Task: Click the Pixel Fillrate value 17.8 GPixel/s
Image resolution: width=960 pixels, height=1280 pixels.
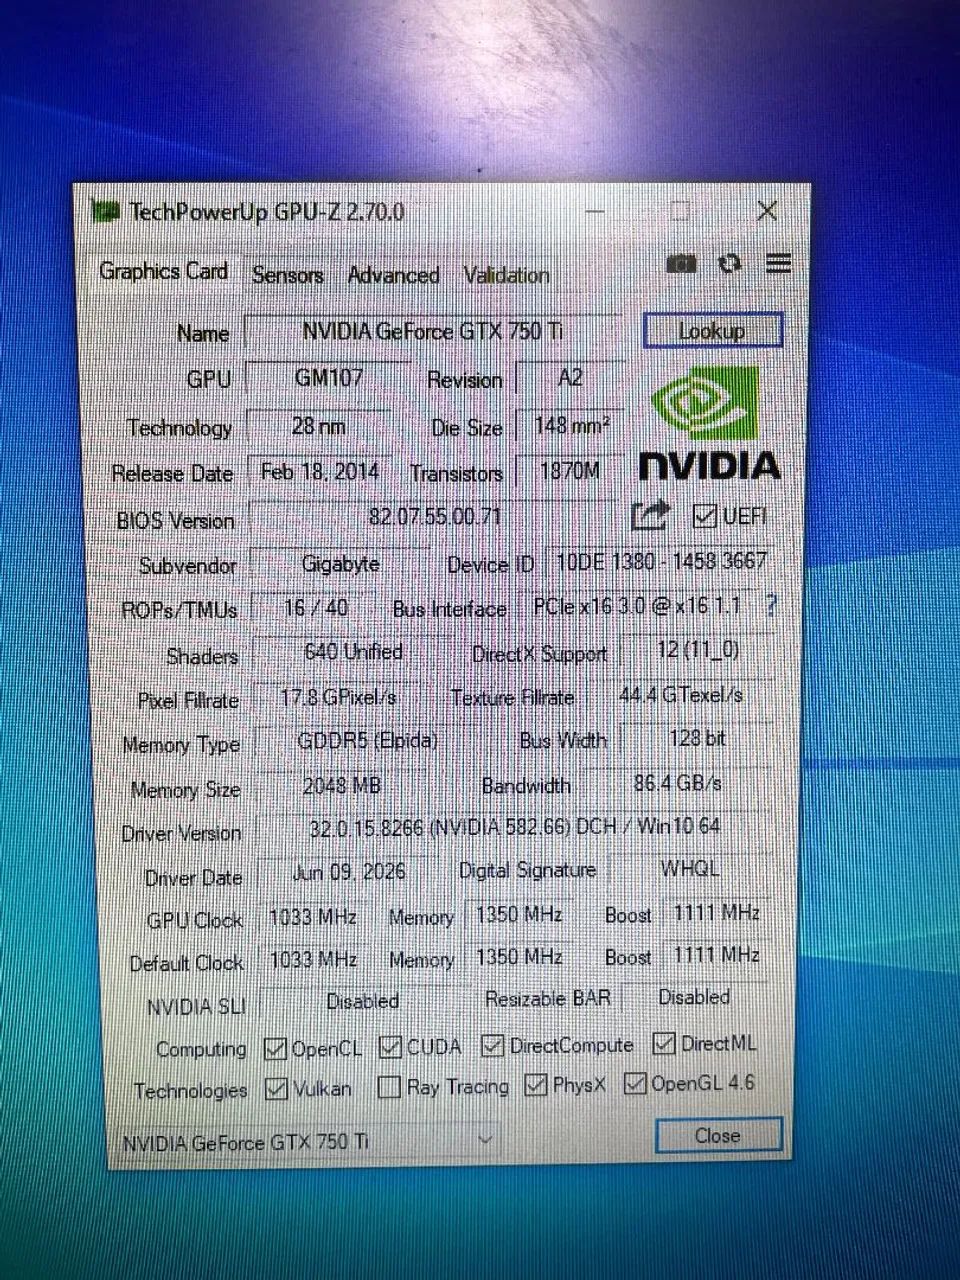Action: (x=338, y=697)
